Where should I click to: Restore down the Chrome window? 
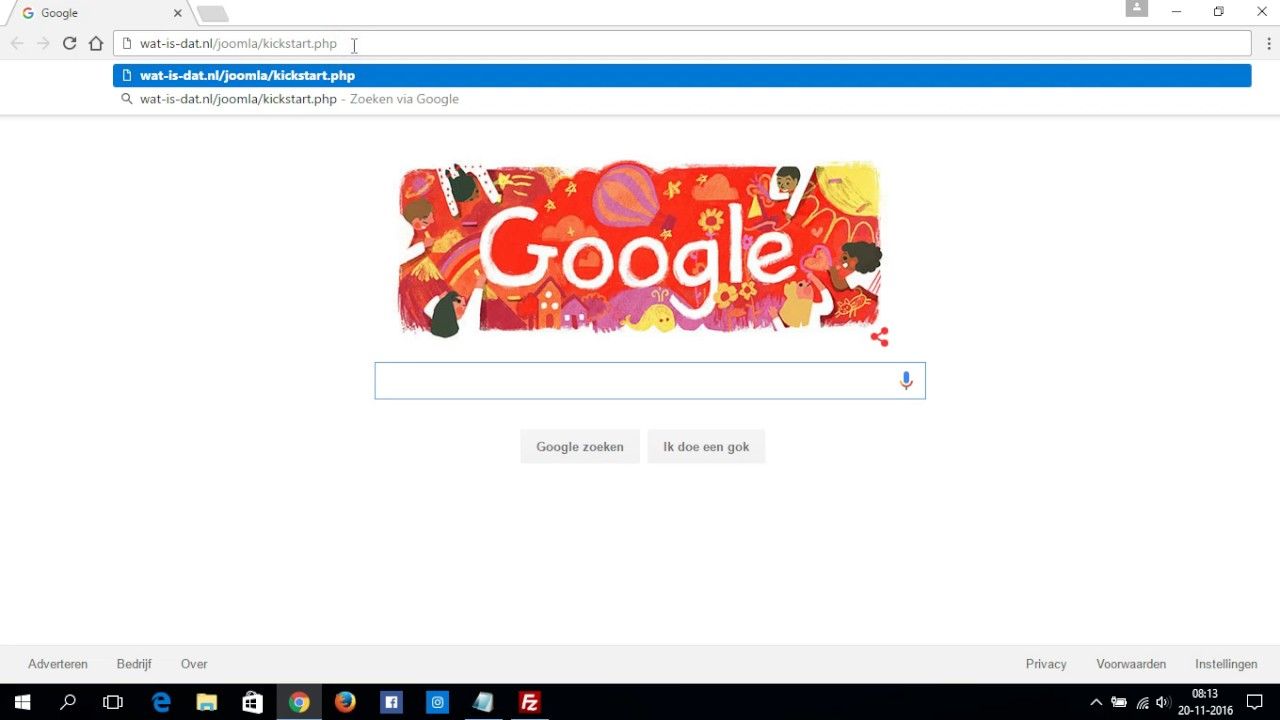pyautogui.click(x=1218, y=12)
